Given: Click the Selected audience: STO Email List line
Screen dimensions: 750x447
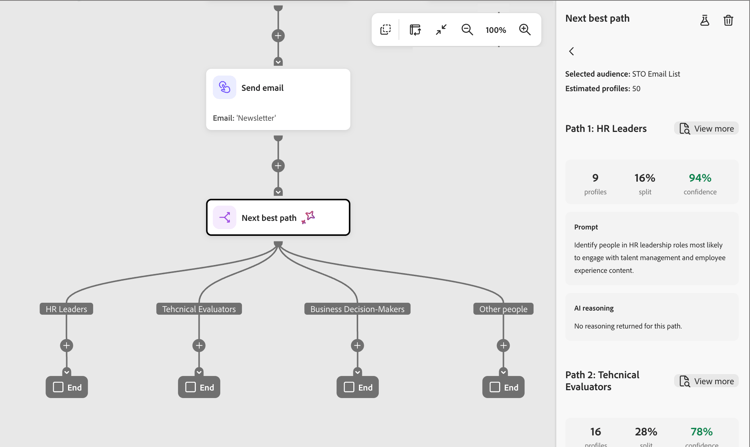Looking at the screenshot, I should [x=622, y=74].
